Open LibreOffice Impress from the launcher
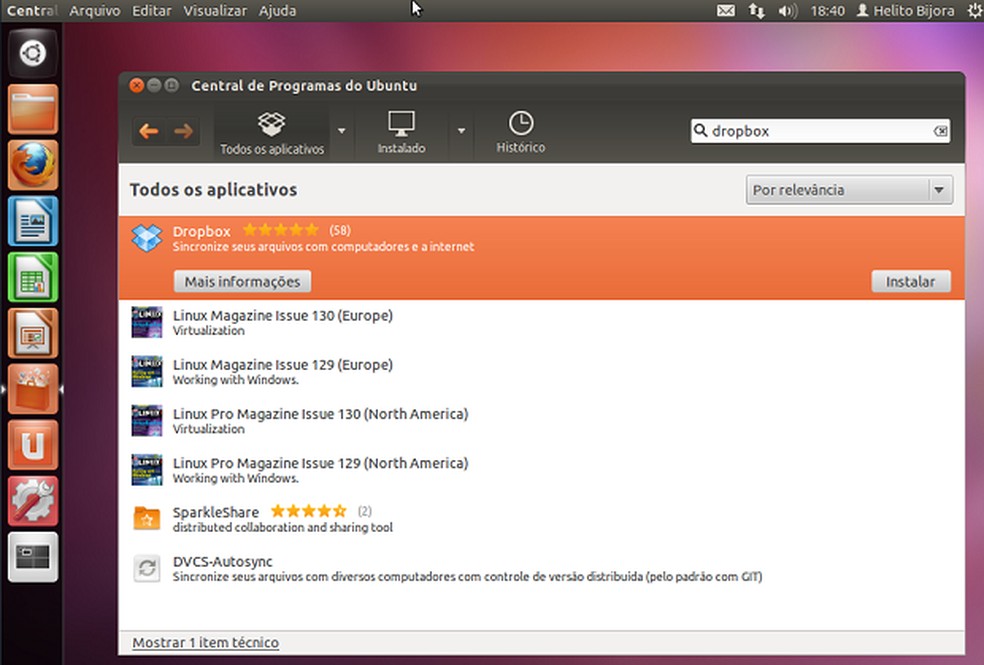The width and height of the screenshot is (984, 665). click(x=33, y=333)
